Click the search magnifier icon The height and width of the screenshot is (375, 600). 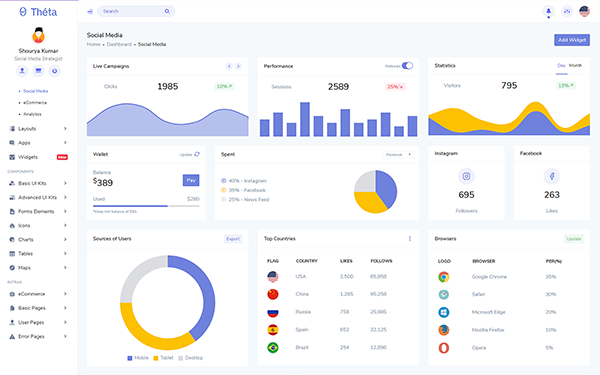pyautogui.click(x=167, y=11)
